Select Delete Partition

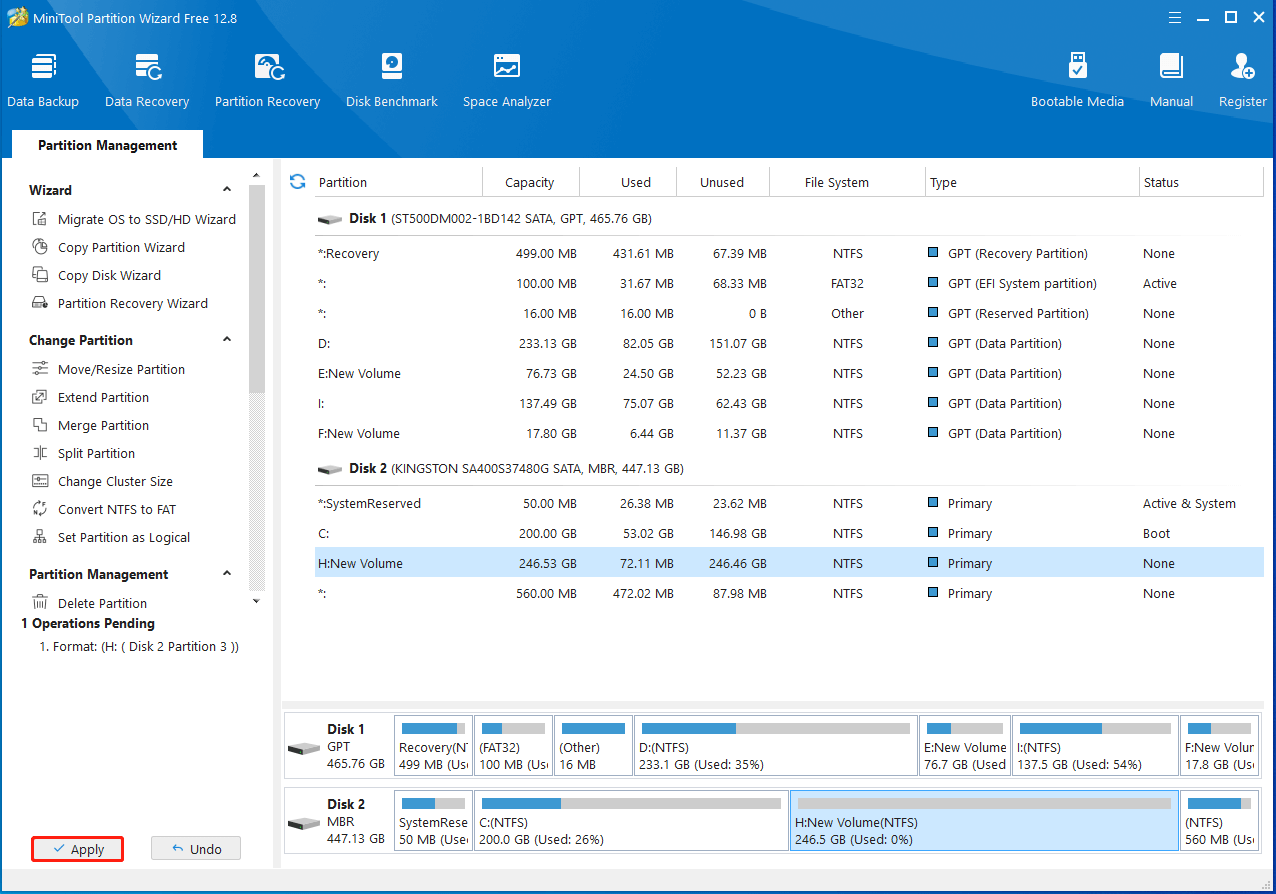[x=90, y=603]
